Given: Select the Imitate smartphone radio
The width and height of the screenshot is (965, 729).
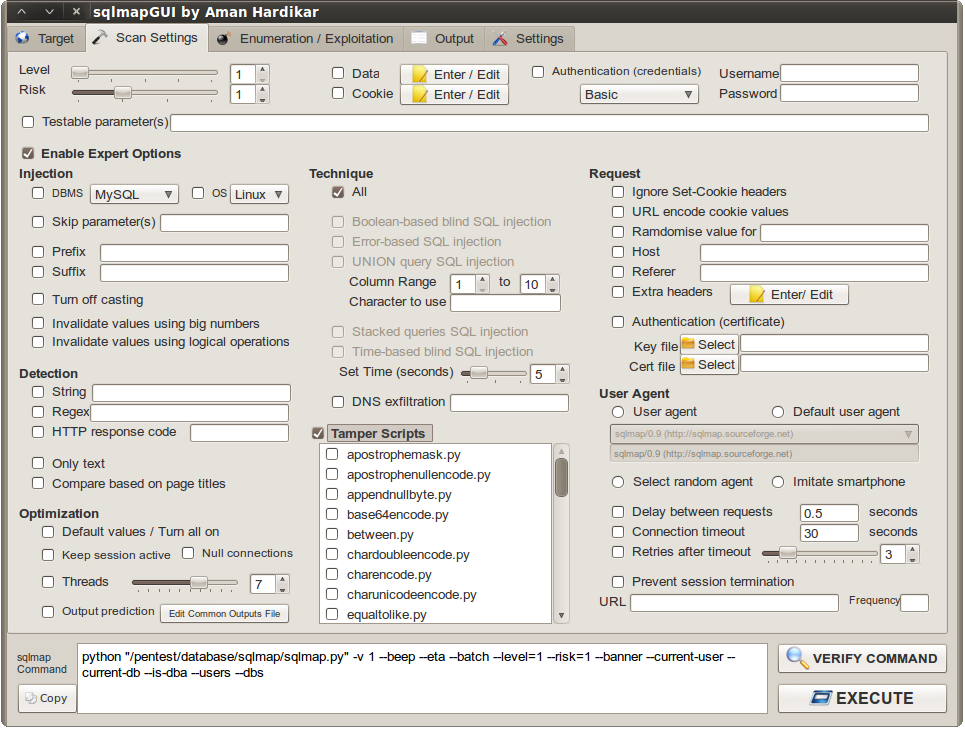Looking at the screenshot, I should point(778,482).
